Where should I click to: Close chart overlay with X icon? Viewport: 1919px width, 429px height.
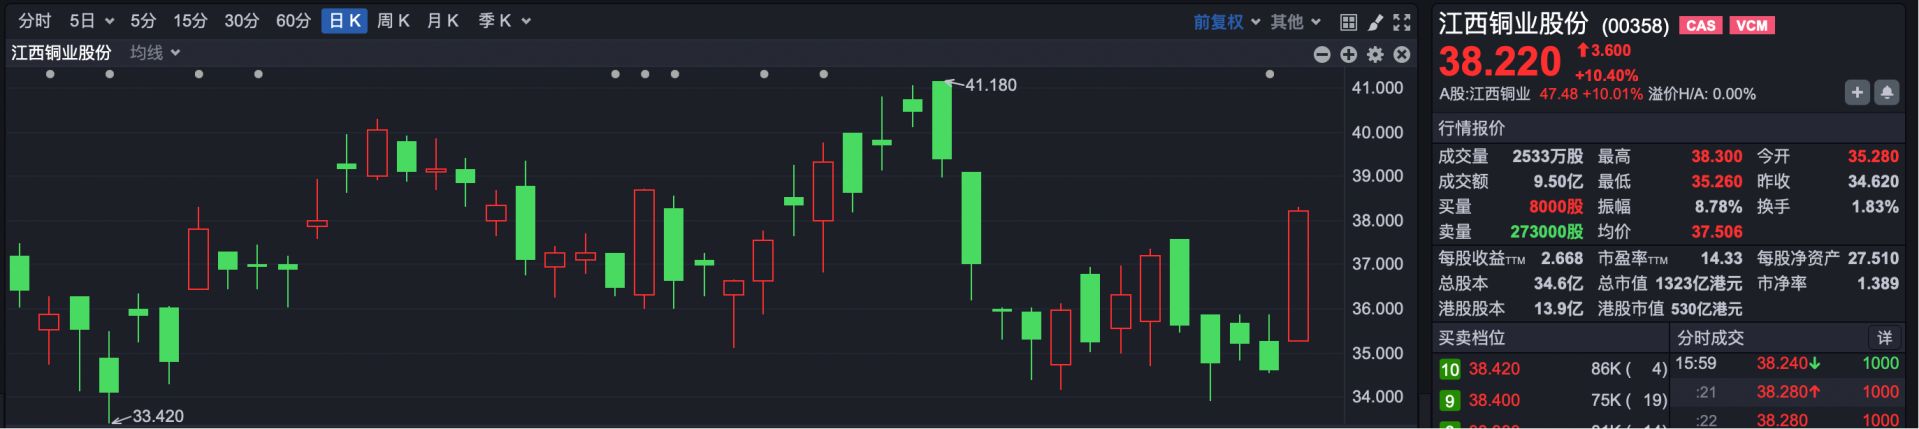[x=1402, y=54]
